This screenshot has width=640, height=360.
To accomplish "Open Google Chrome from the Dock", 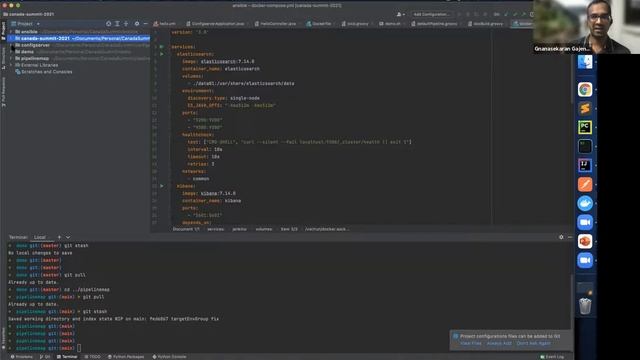I will [x=585, y=89].
